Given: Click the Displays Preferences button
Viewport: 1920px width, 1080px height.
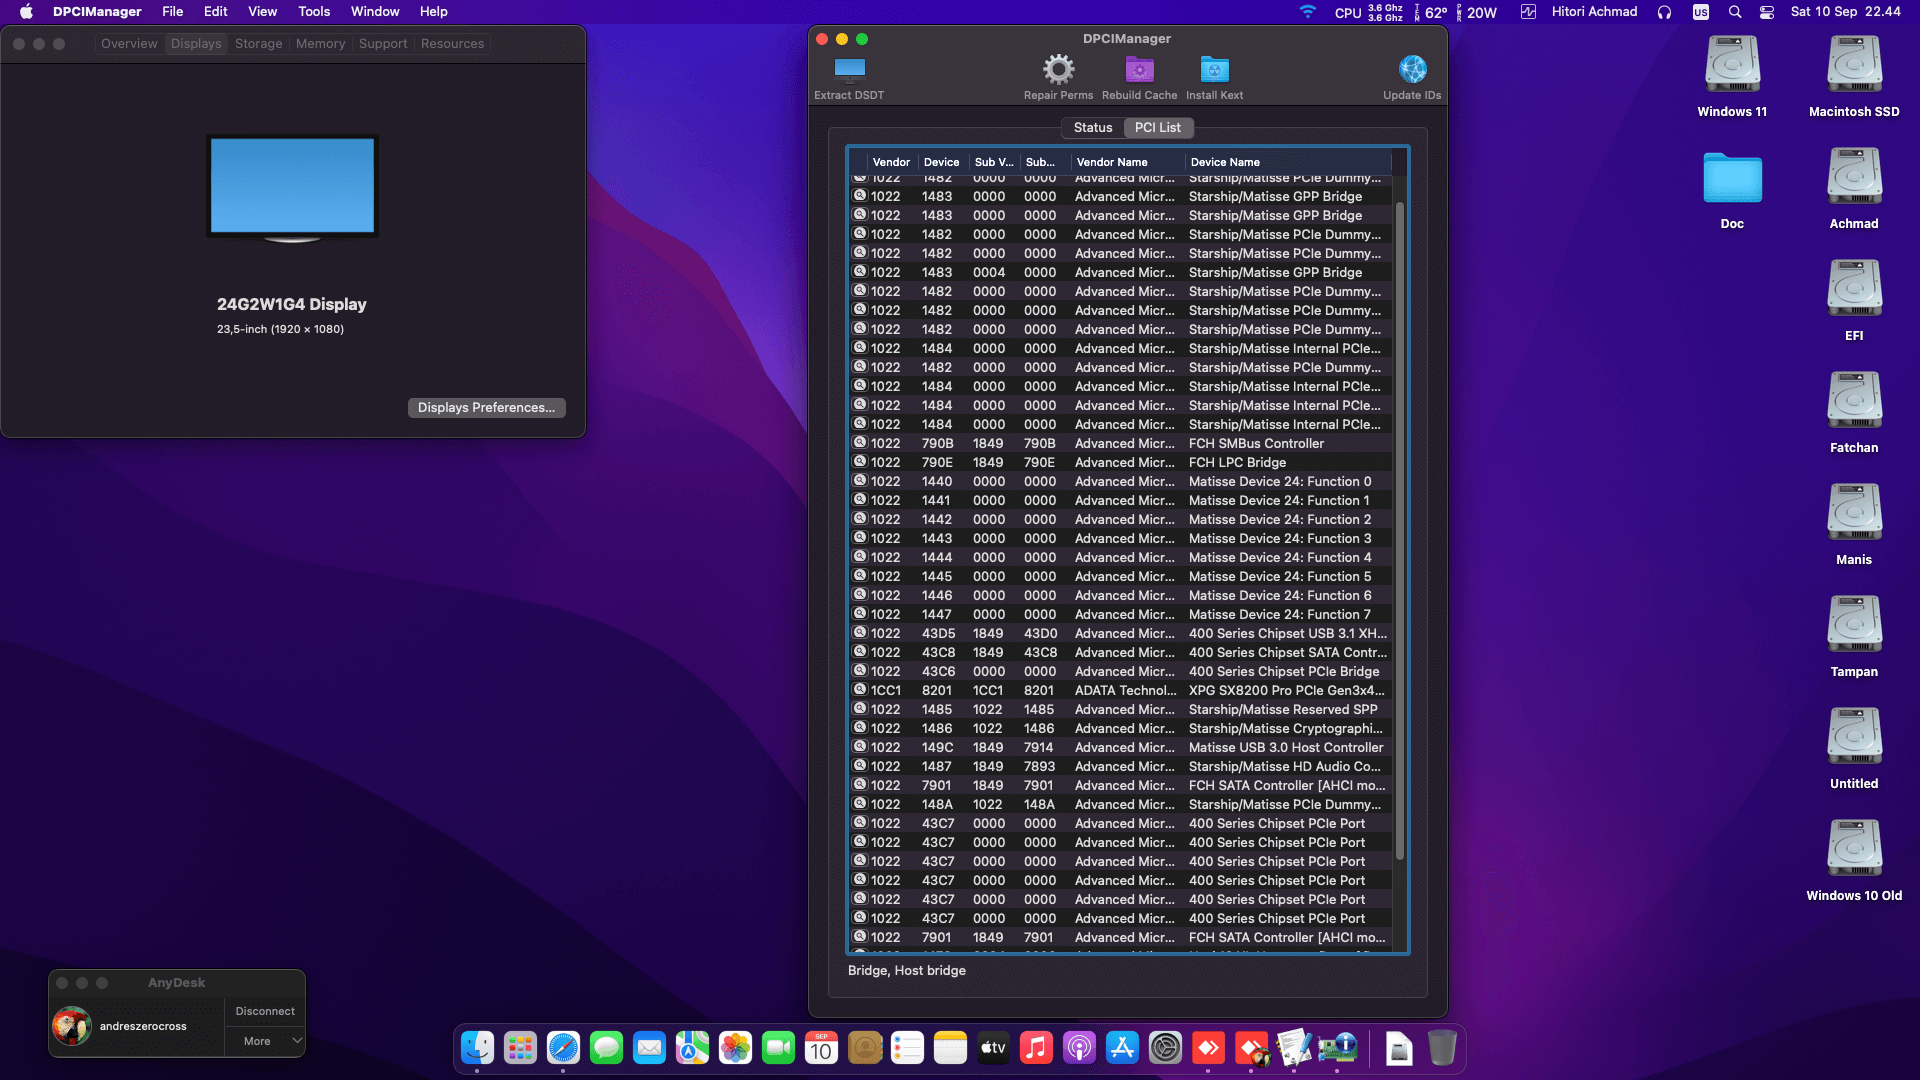Looking at the screenshot, I should point(486,408).
